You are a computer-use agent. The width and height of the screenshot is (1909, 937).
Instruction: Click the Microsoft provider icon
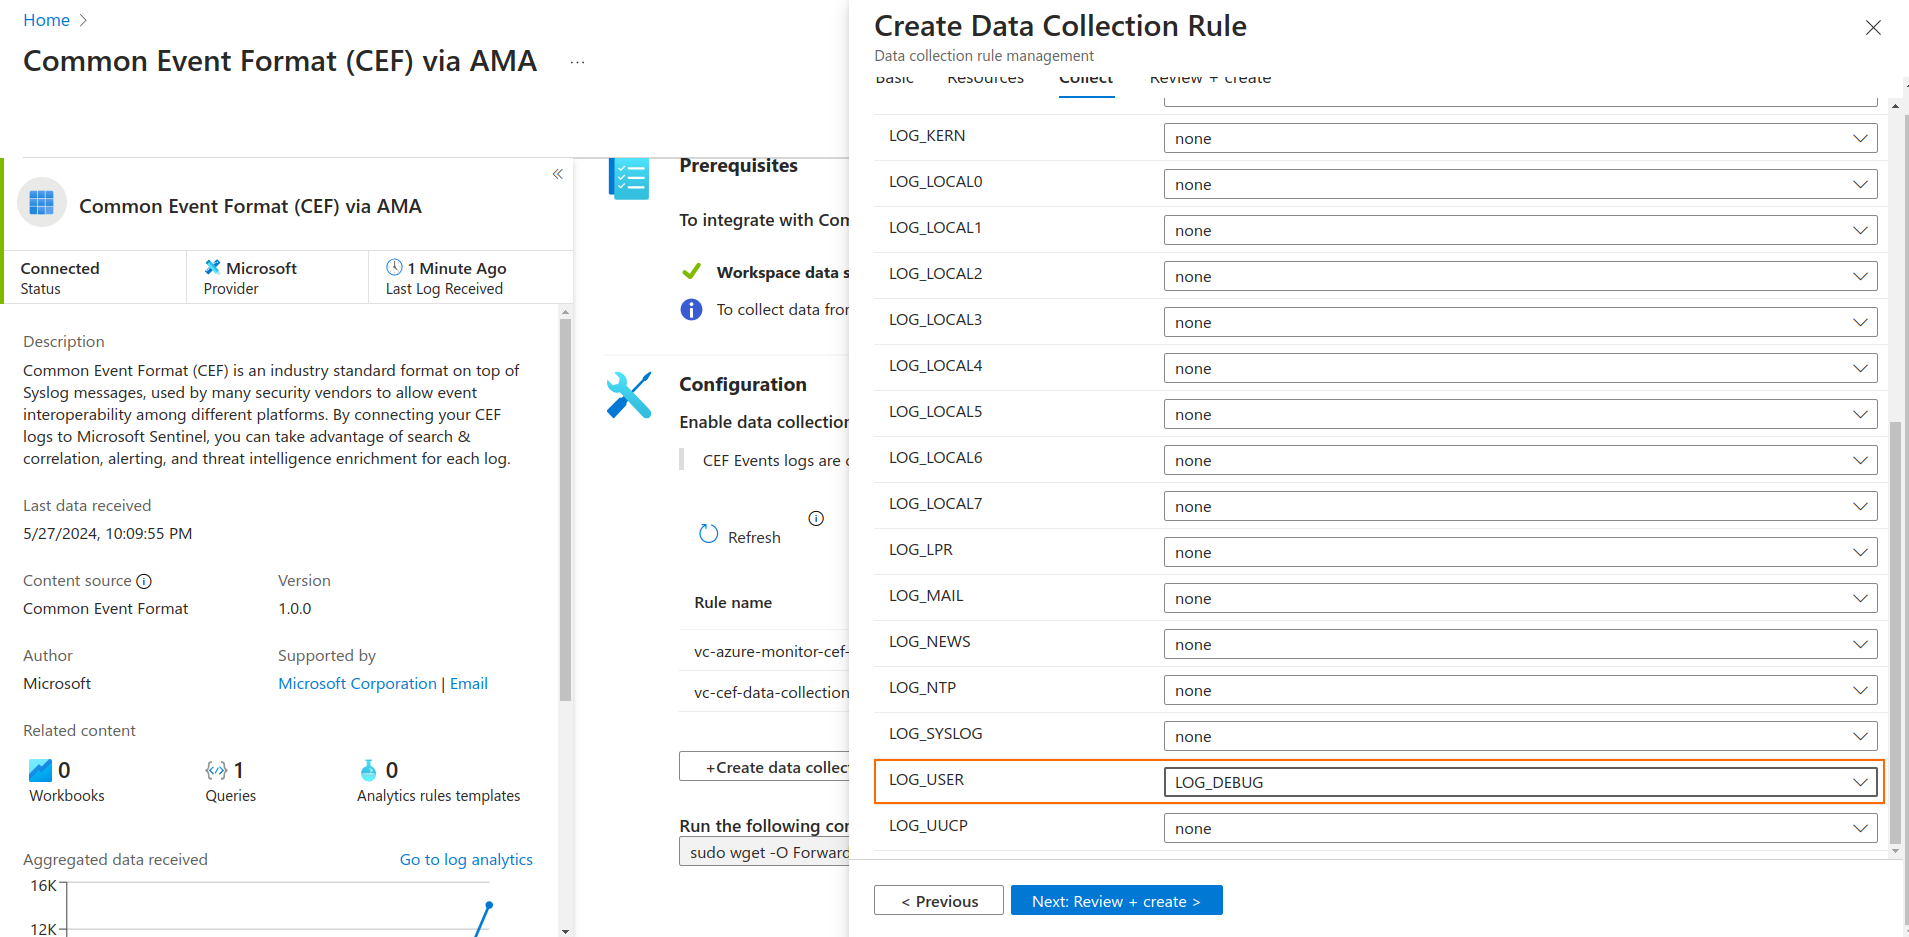coord(212,267)
